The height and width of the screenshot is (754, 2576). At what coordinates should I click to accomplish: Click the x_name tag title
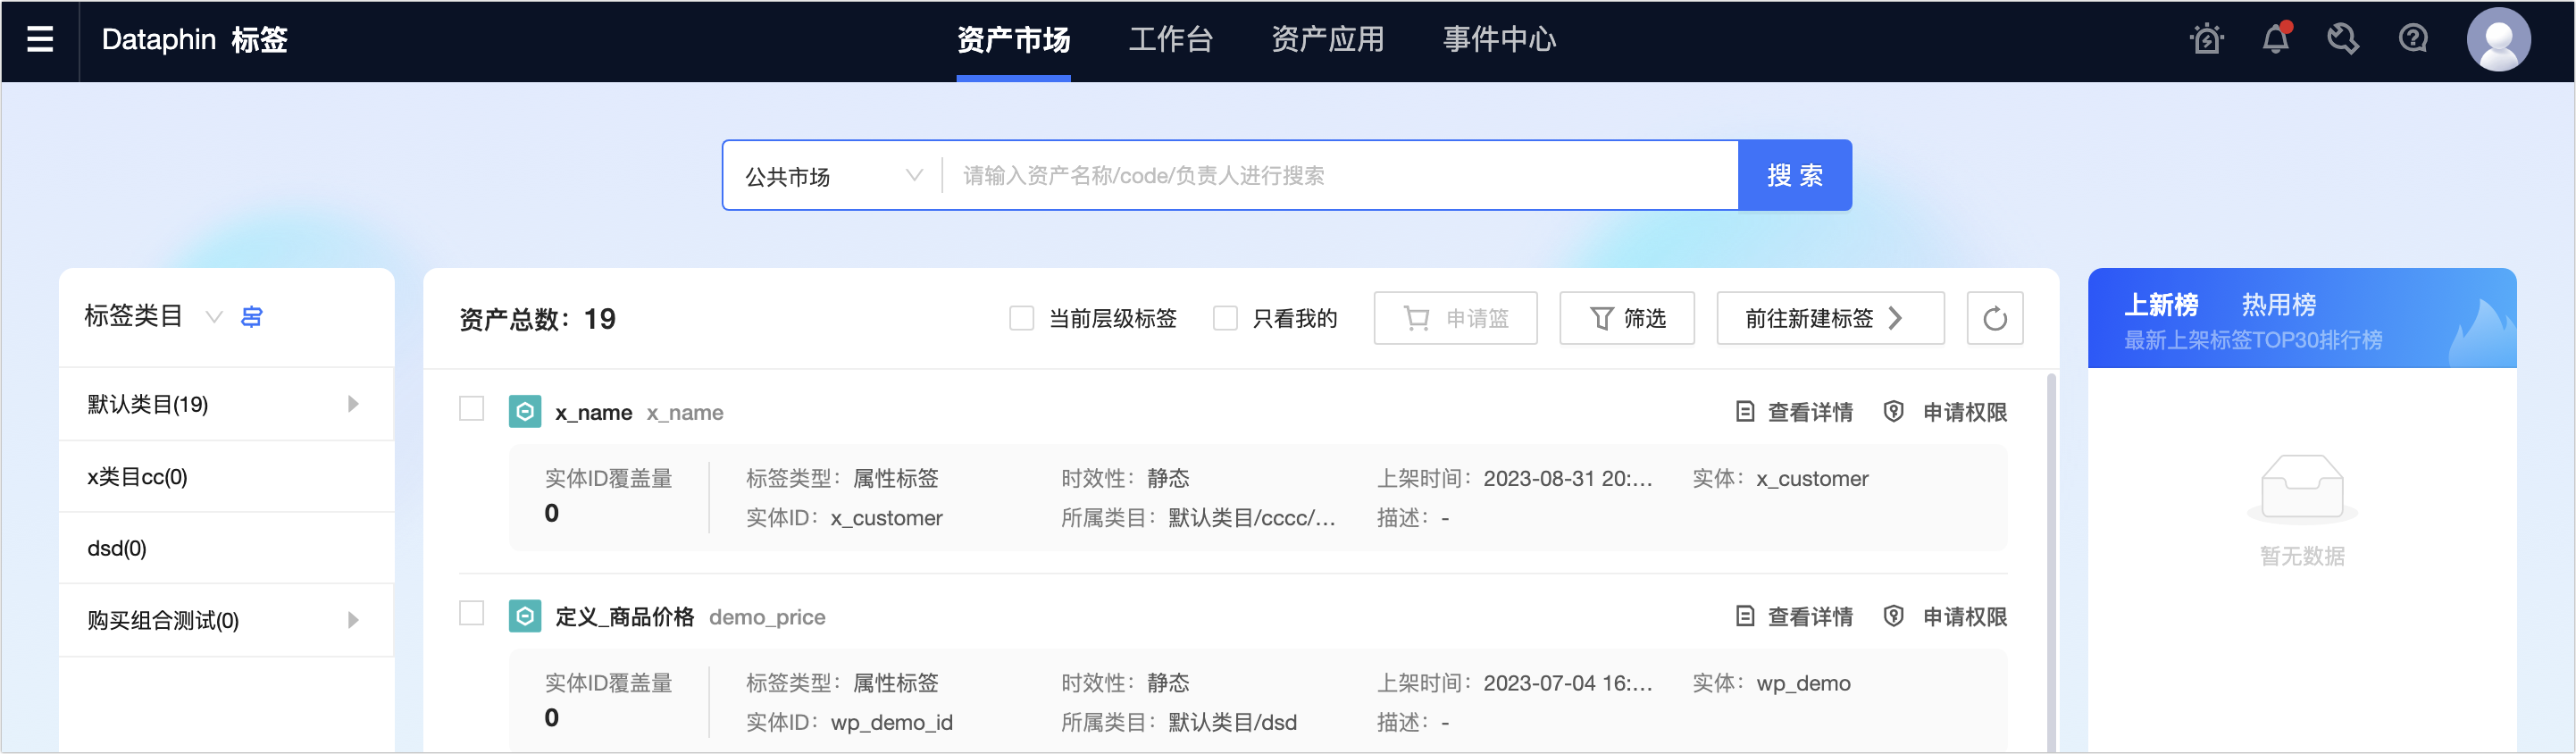[x=593, y=412]
